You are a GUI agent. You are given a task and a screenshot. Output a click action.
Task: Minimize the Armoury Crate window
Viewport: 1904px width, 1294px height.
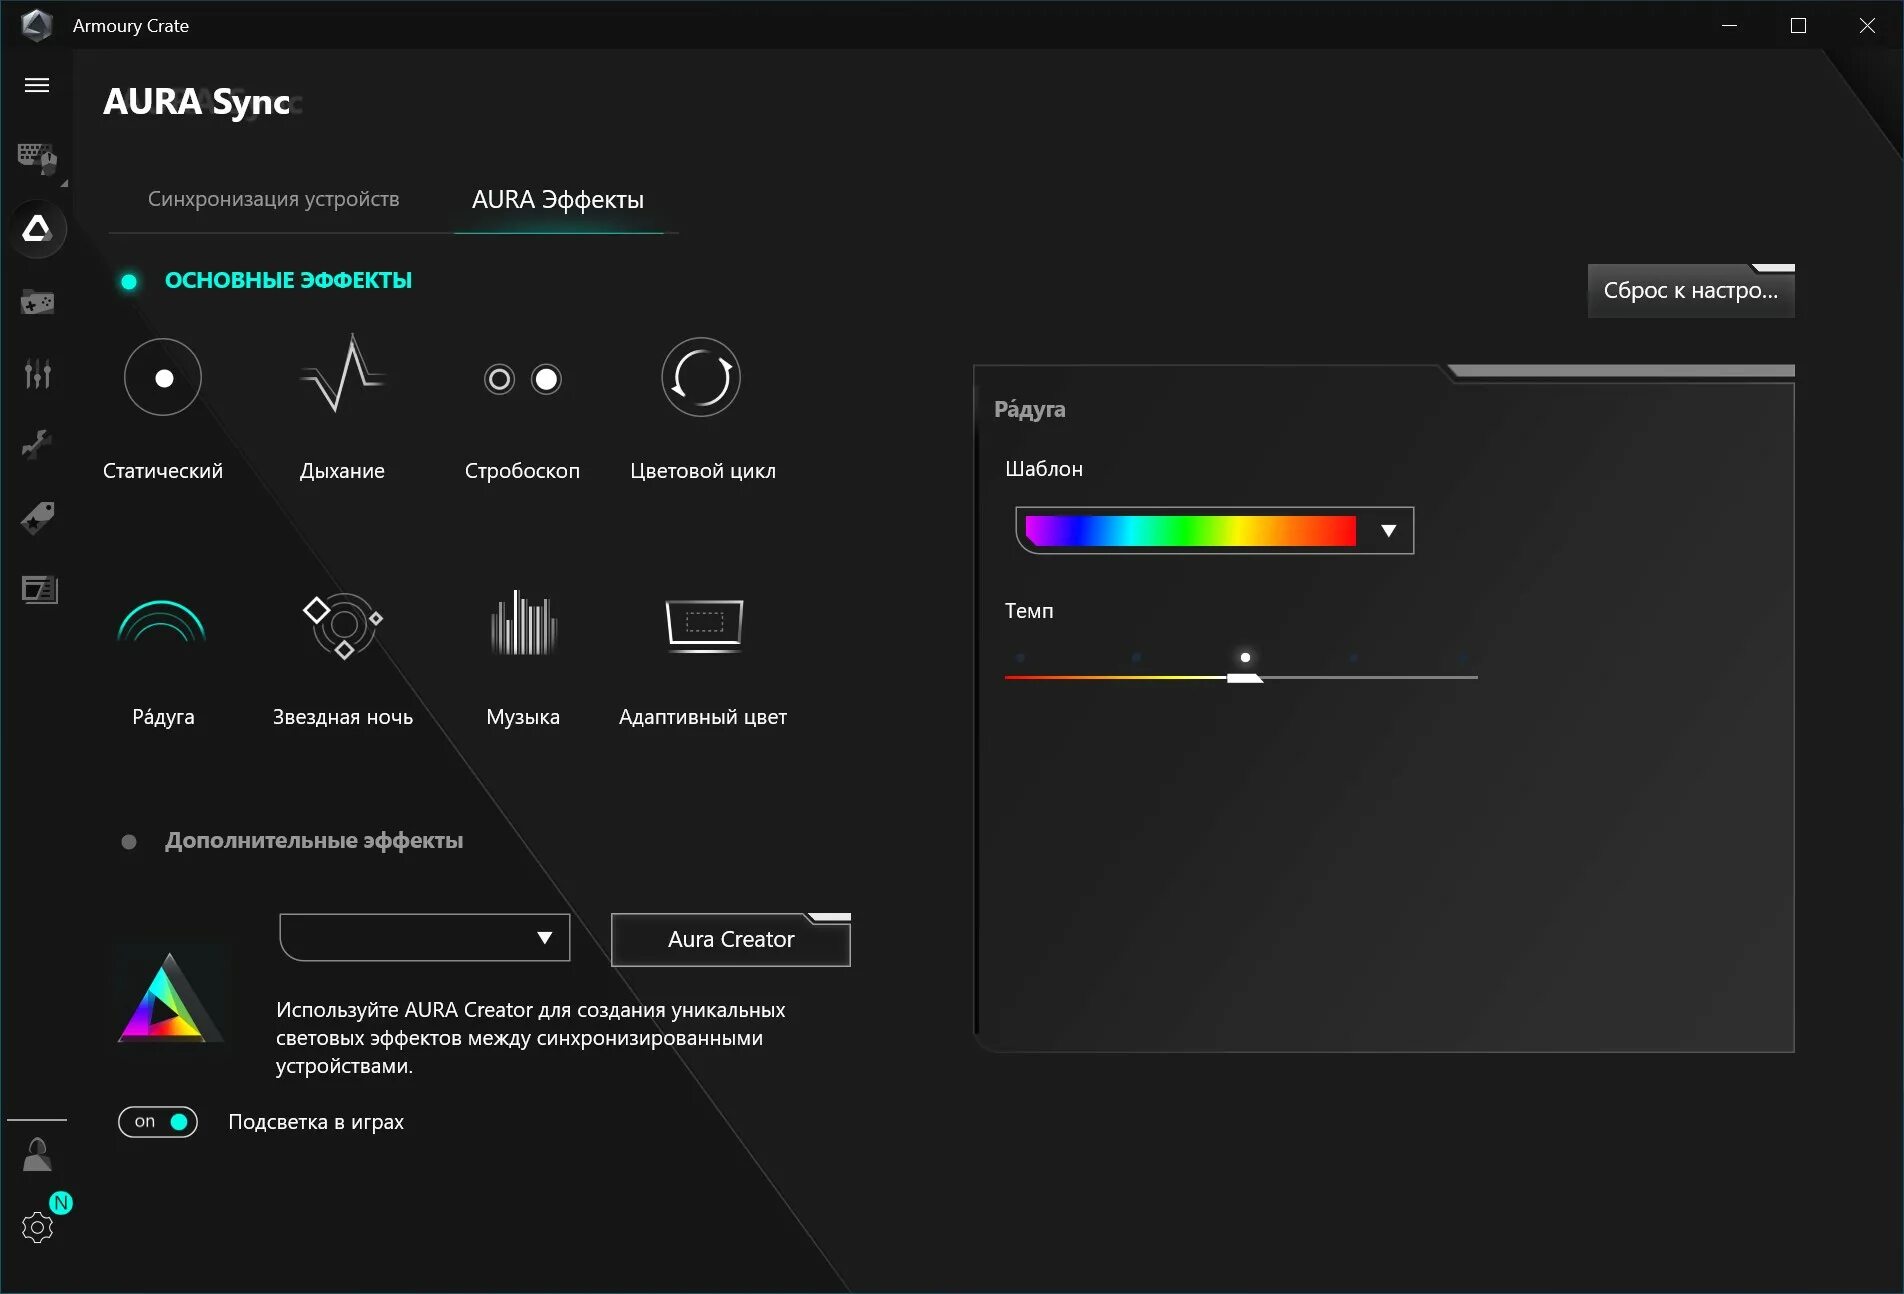[x=1730, y=25]
